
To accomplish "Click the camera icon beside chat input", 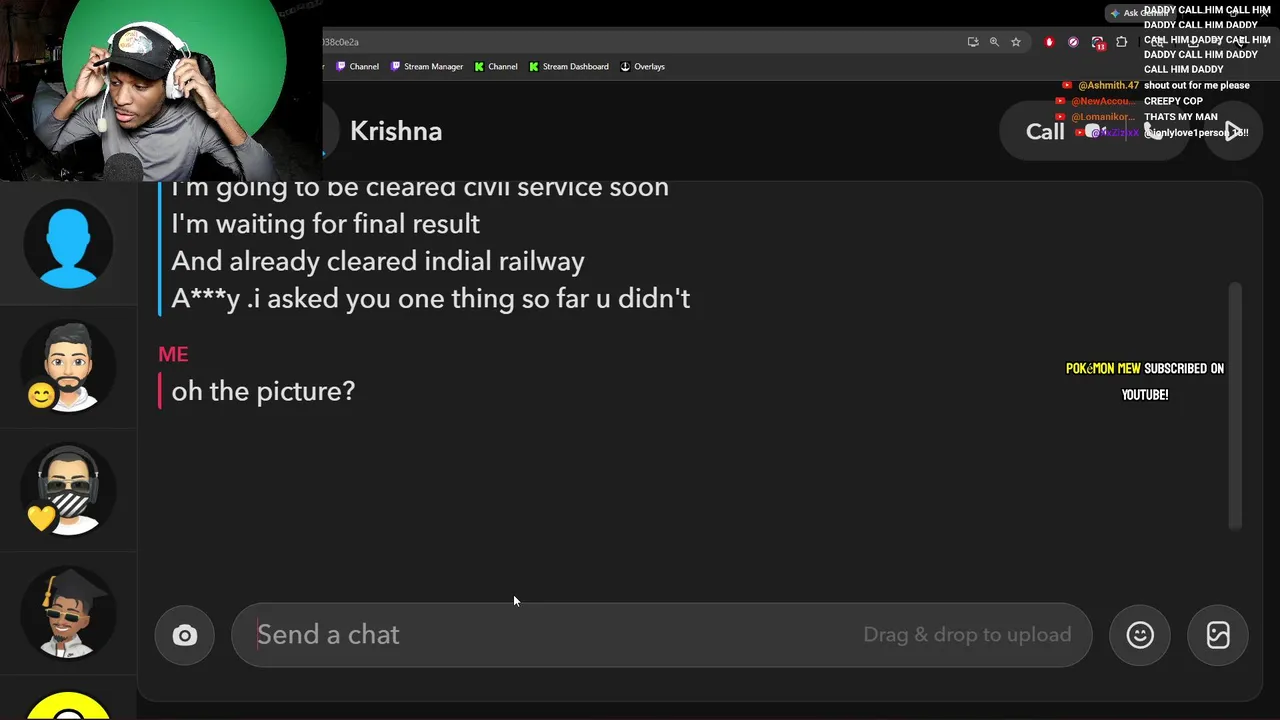I will coord(185,635).
